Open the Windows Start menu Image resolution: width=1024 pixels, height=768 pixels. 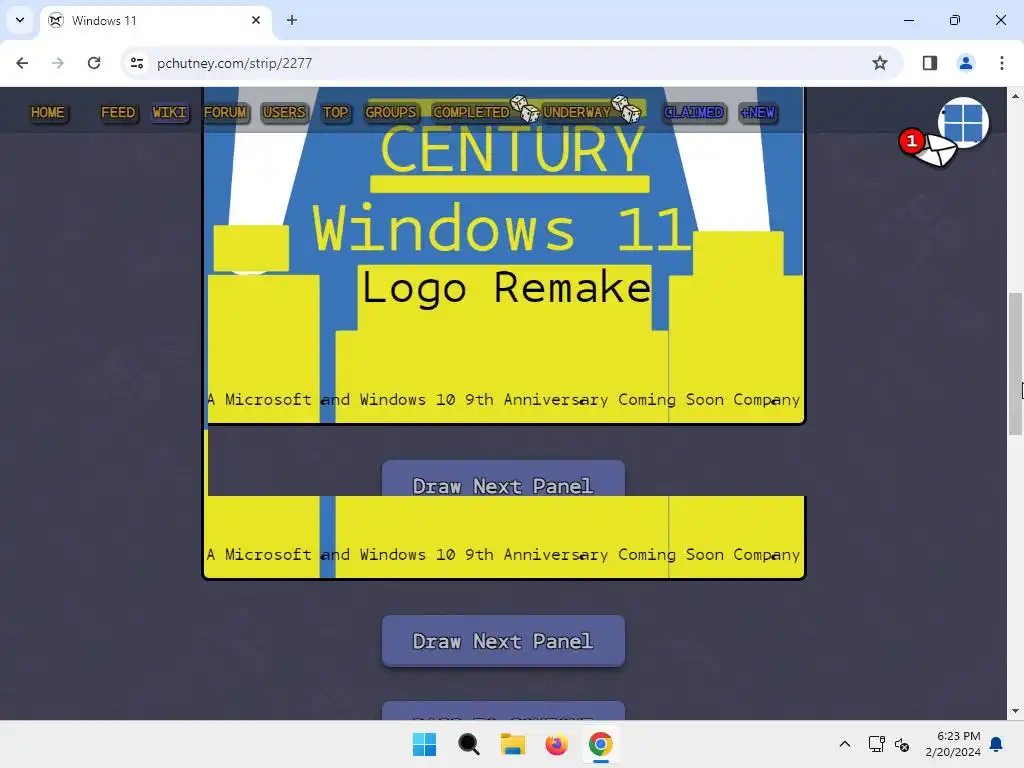pos(424,744)
